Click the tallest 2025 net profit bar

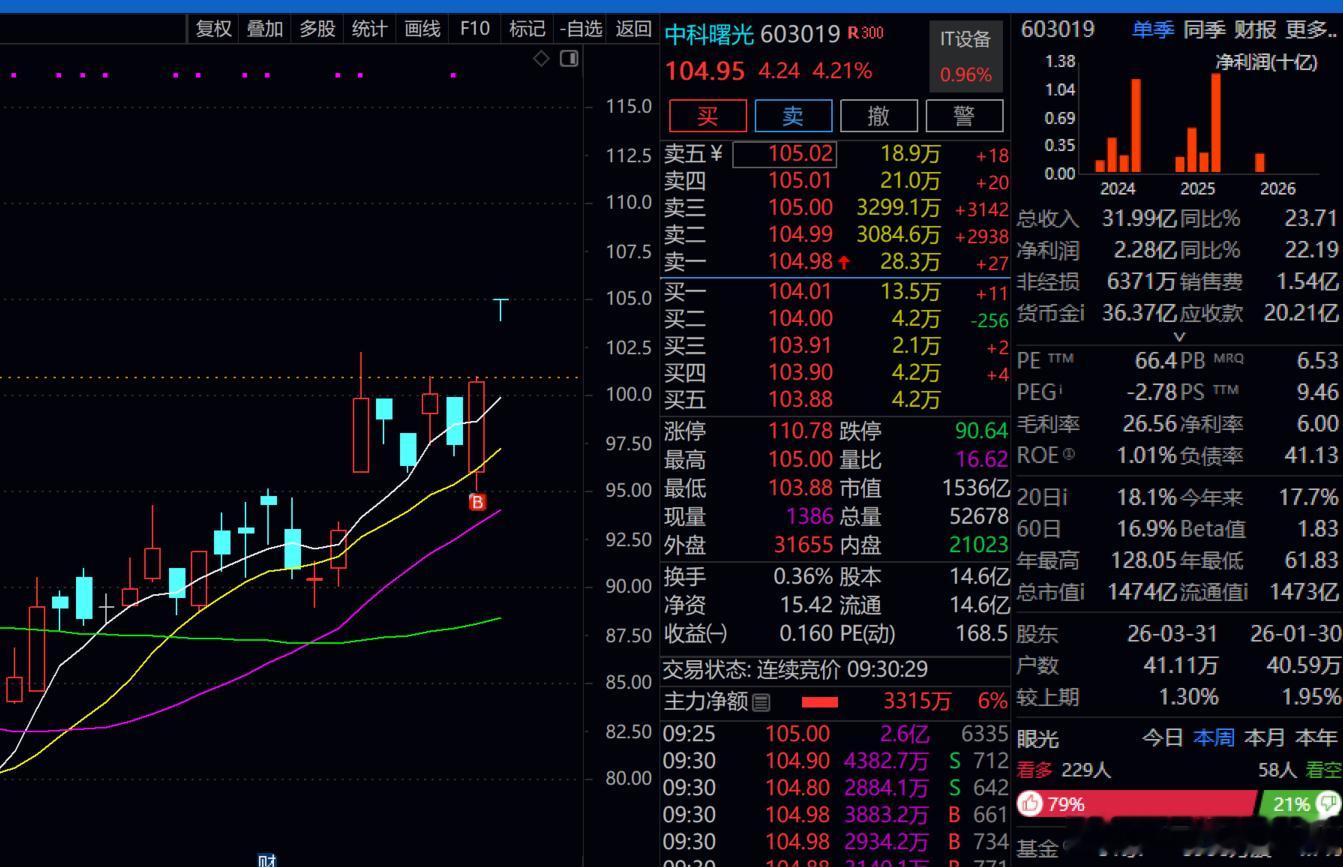[x=1216, y=123]
